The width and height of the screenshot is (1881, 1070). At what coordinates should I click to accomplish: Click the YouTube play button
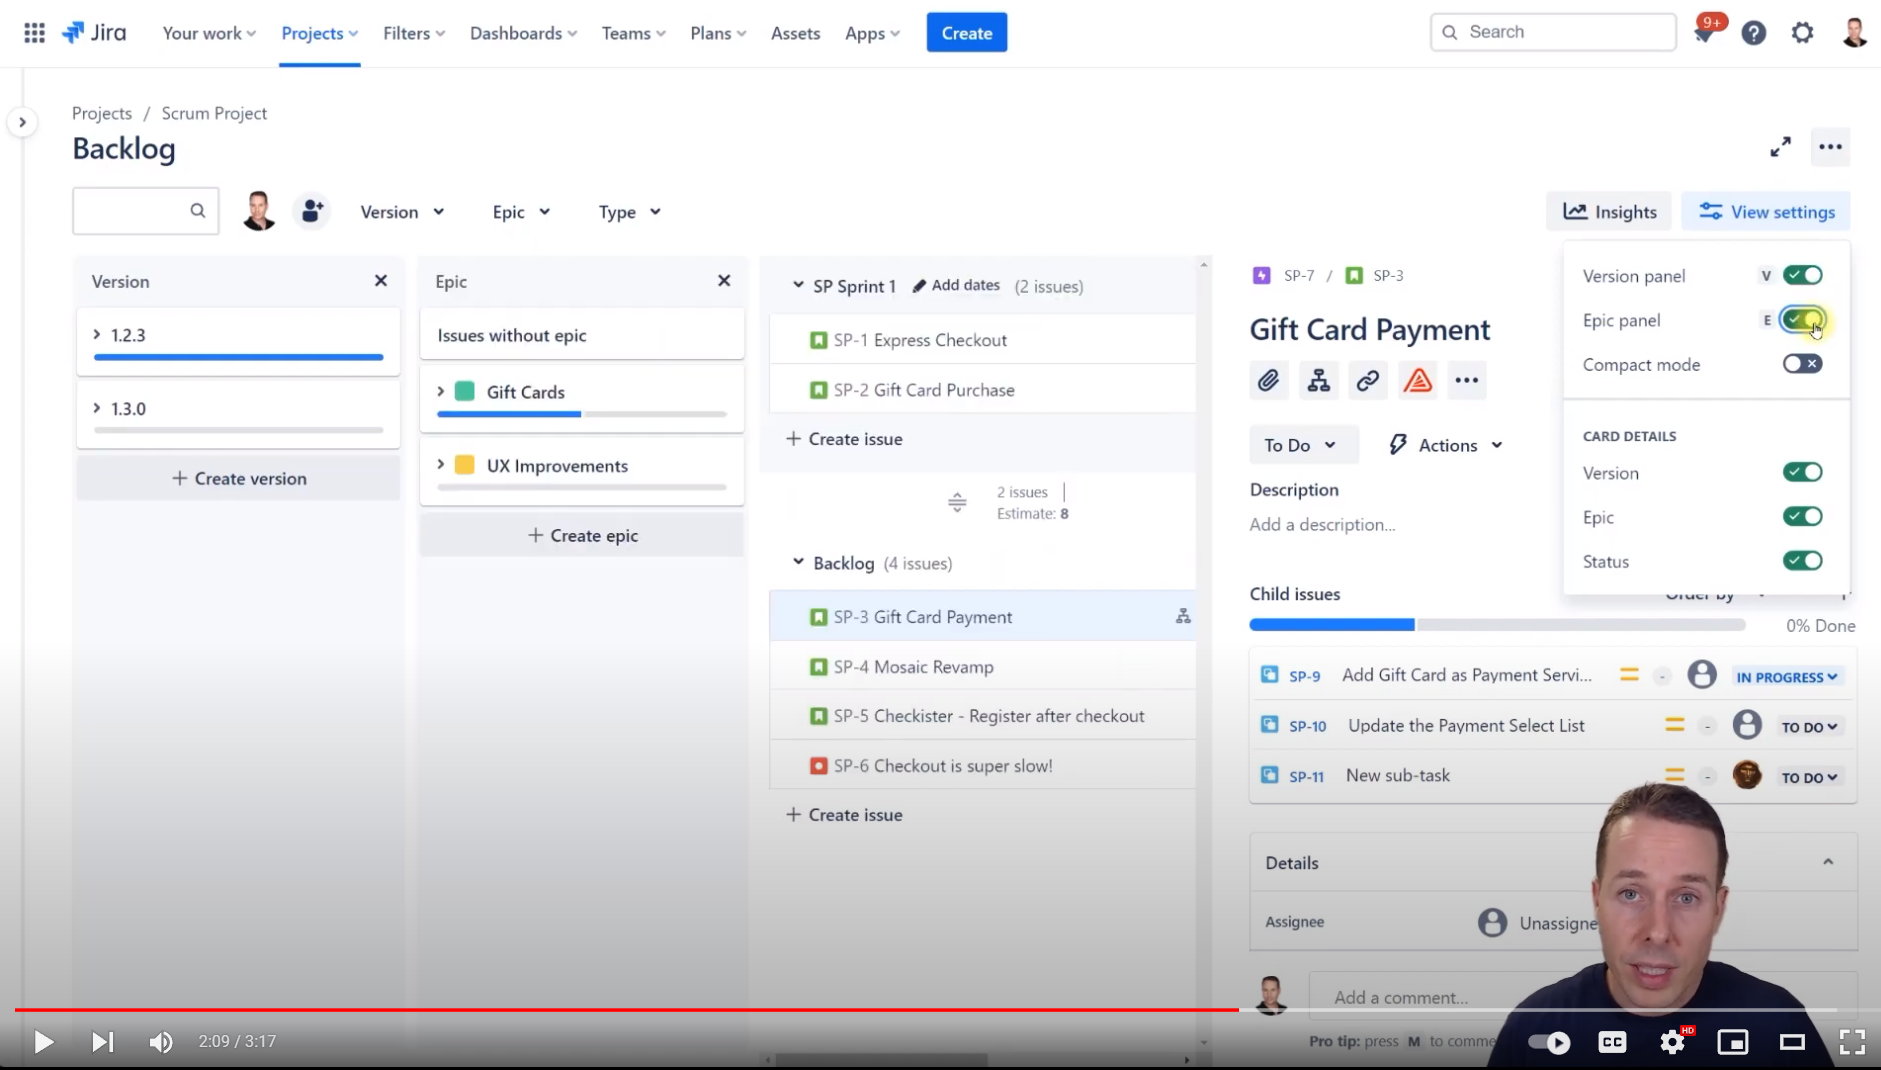pos(43,1042)
